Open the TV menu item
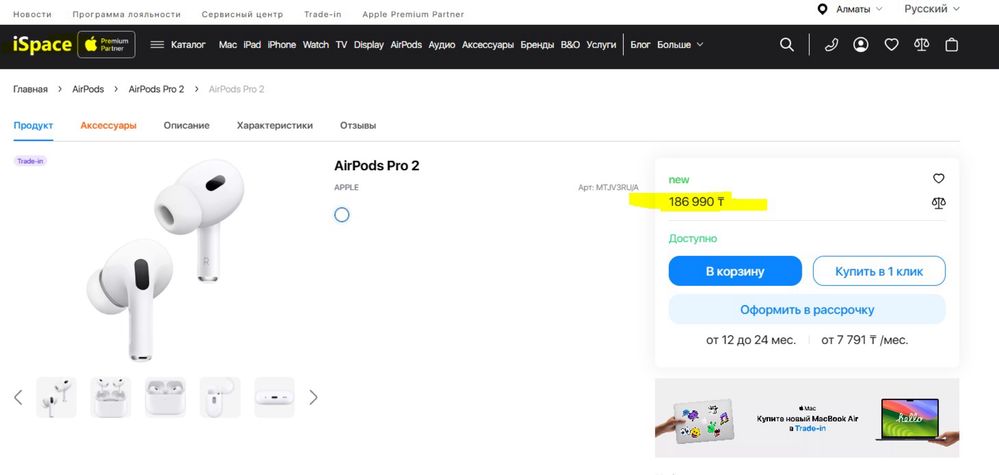The height and width of the screenshot is (475, 999). tap(341, 45)
